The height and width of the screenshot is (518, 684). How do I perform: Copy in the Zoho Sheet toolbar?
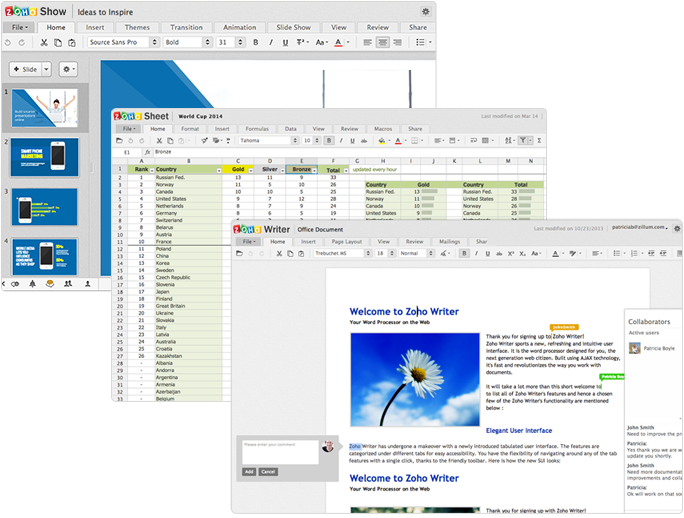170,141
